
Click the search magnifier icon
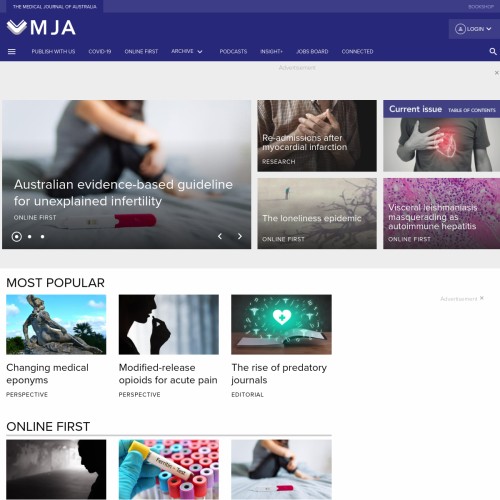(x=493, y=51)
